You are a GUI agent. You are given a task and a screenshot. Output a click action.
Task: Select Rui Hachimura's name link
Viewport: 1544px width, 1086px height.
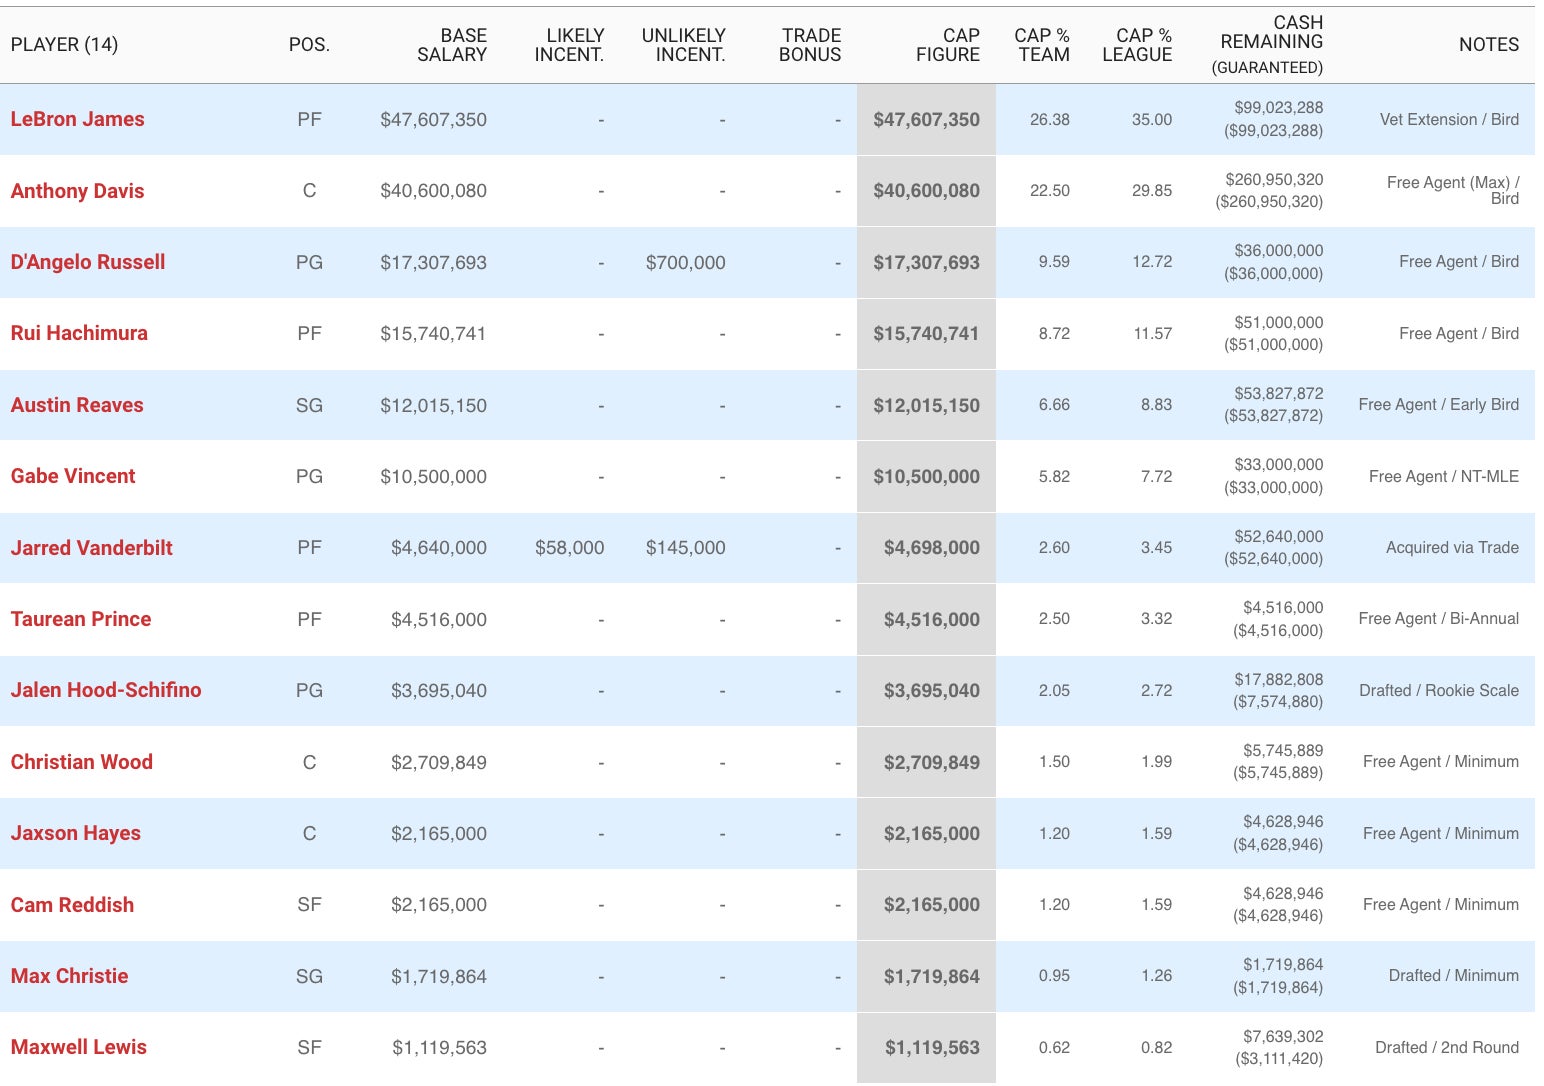[x=79, y=333]
